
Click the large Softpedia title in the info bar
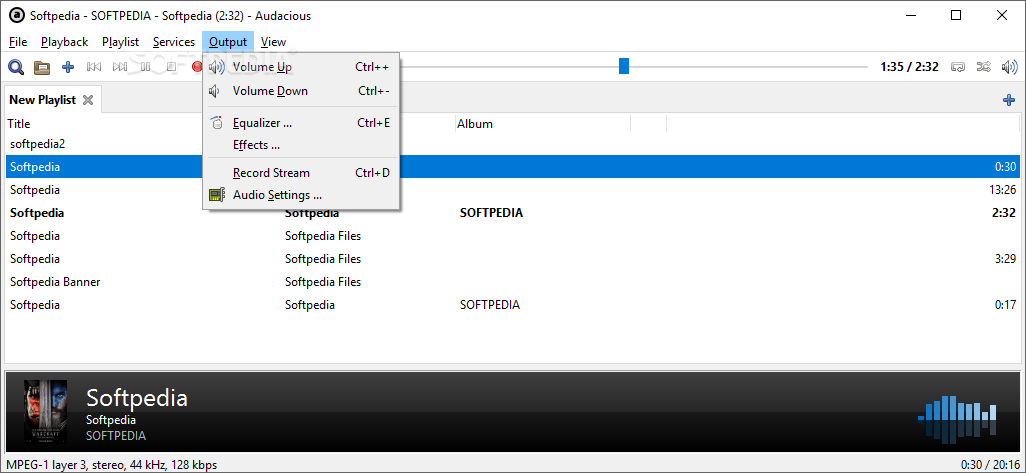pyautogui.click(x=137, y=398)
